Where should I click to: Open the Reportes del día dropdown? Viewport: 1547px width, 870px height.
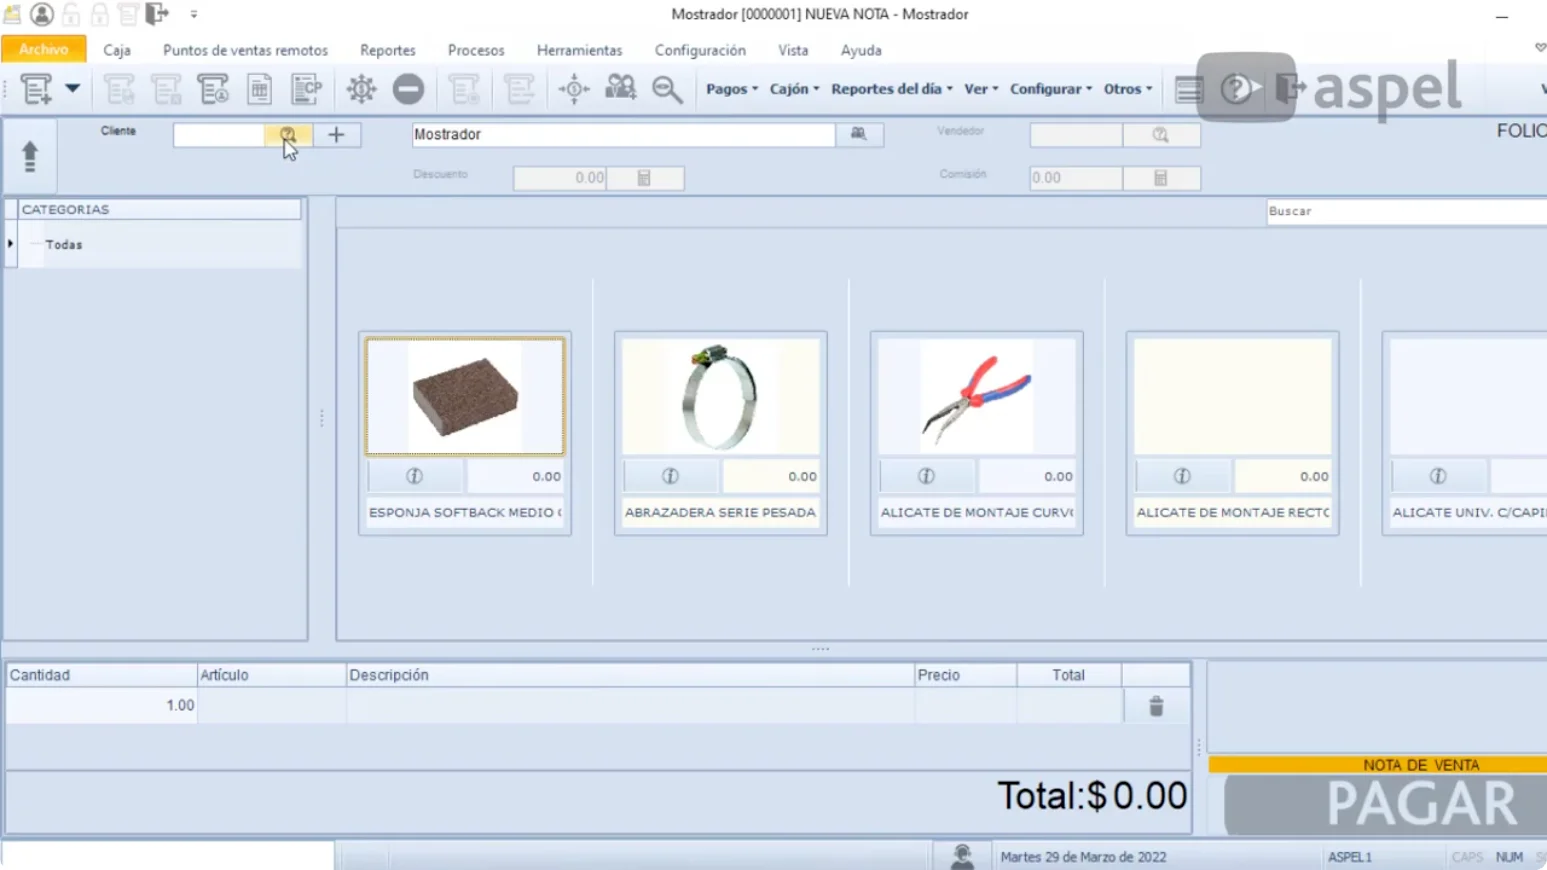tap(892, 89)
